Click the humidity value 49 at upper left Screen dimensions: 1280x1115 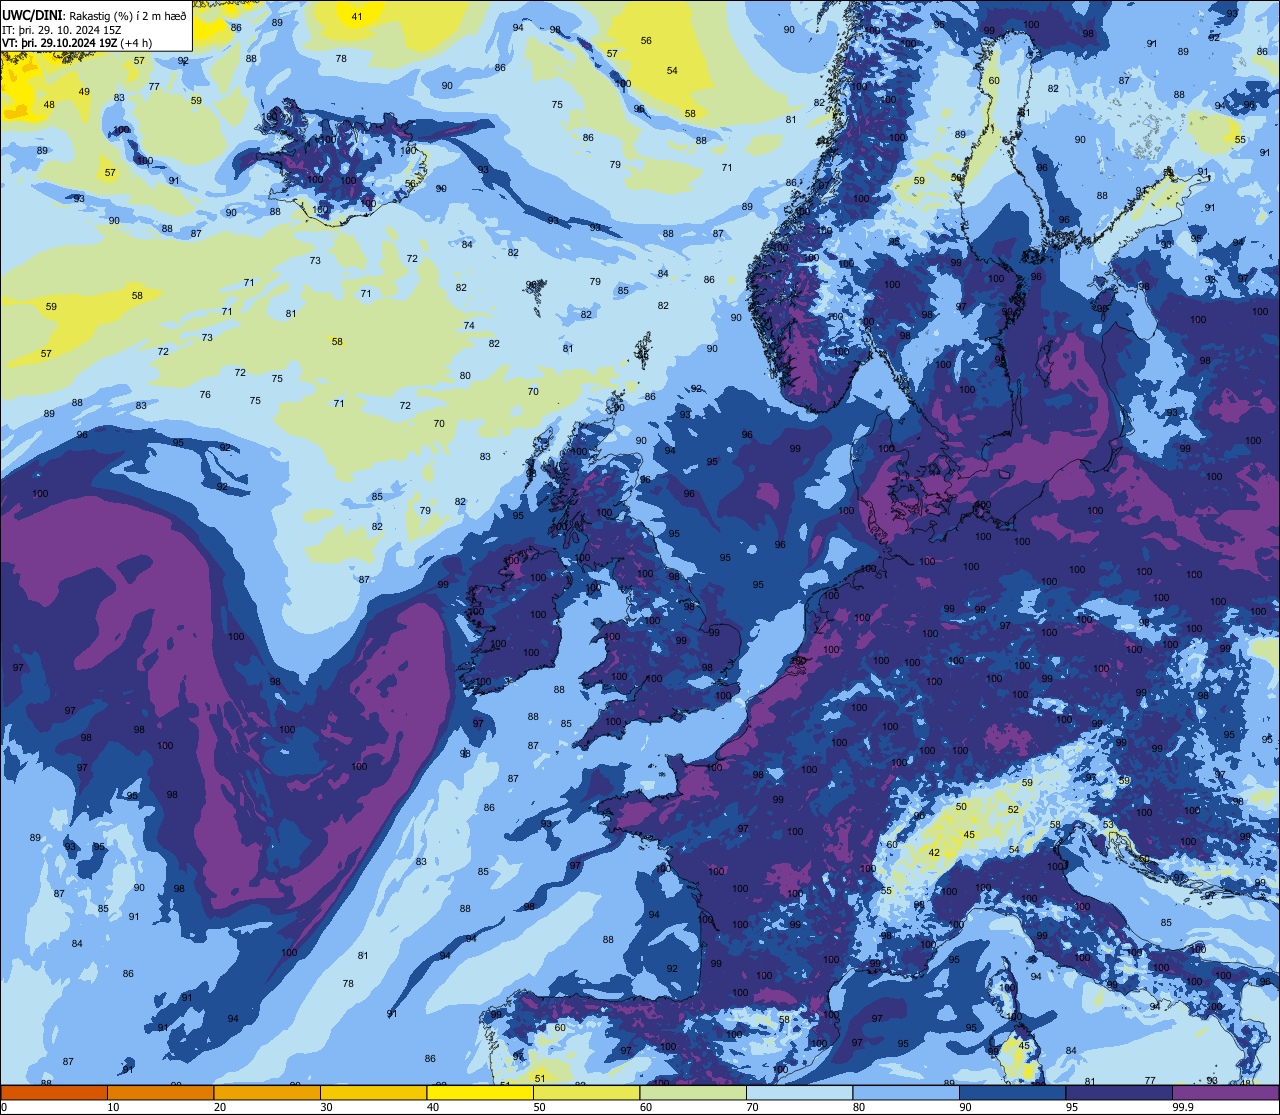point(84,91)
